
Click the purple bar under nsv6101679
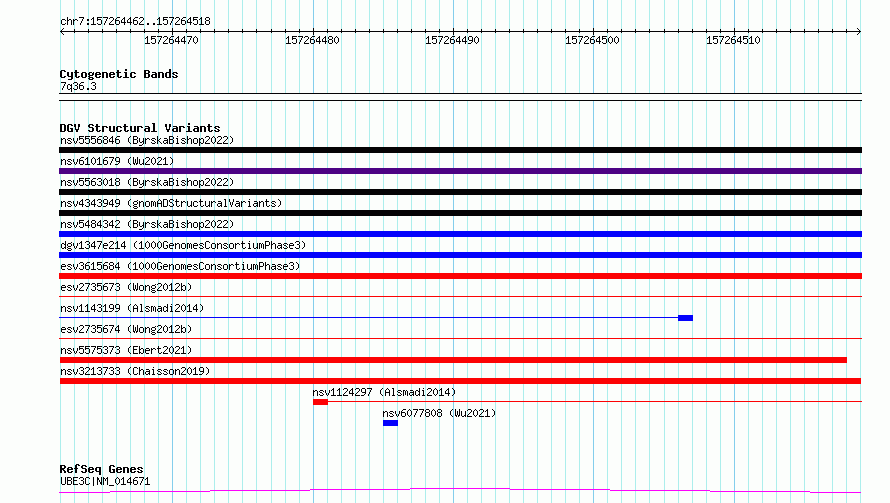pos(460,171)
